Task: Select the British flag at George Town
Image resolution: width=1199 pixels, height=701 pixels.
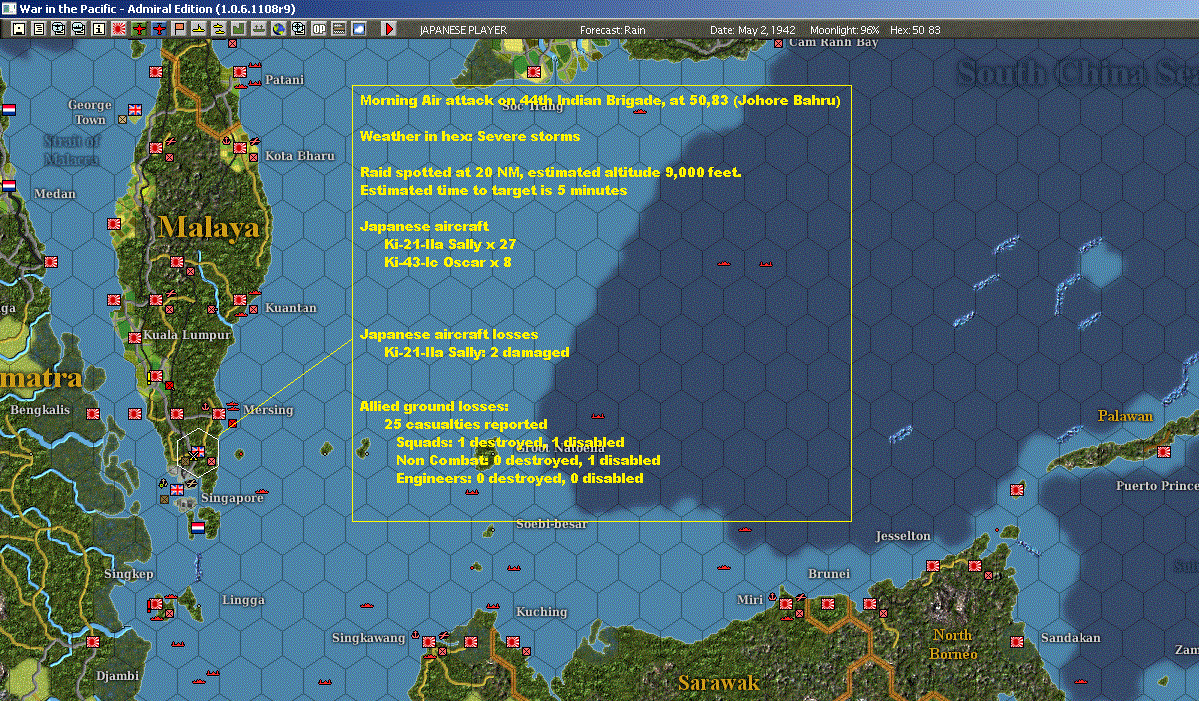Action: (x=135, y=110)
